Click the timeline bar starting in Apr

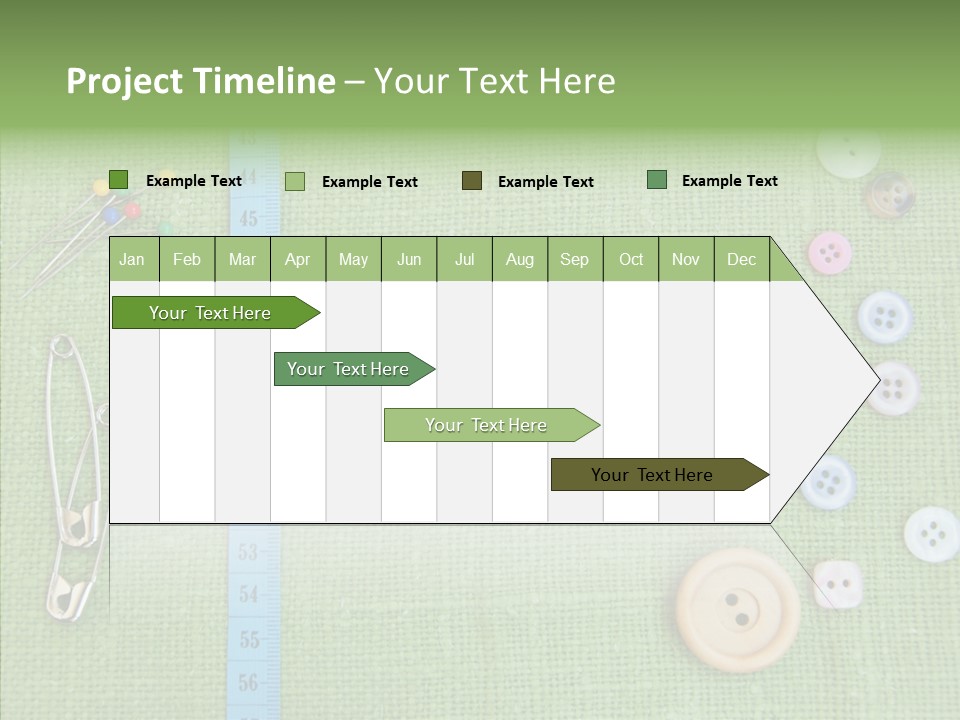pyautogui.click(x=348, y=369)
